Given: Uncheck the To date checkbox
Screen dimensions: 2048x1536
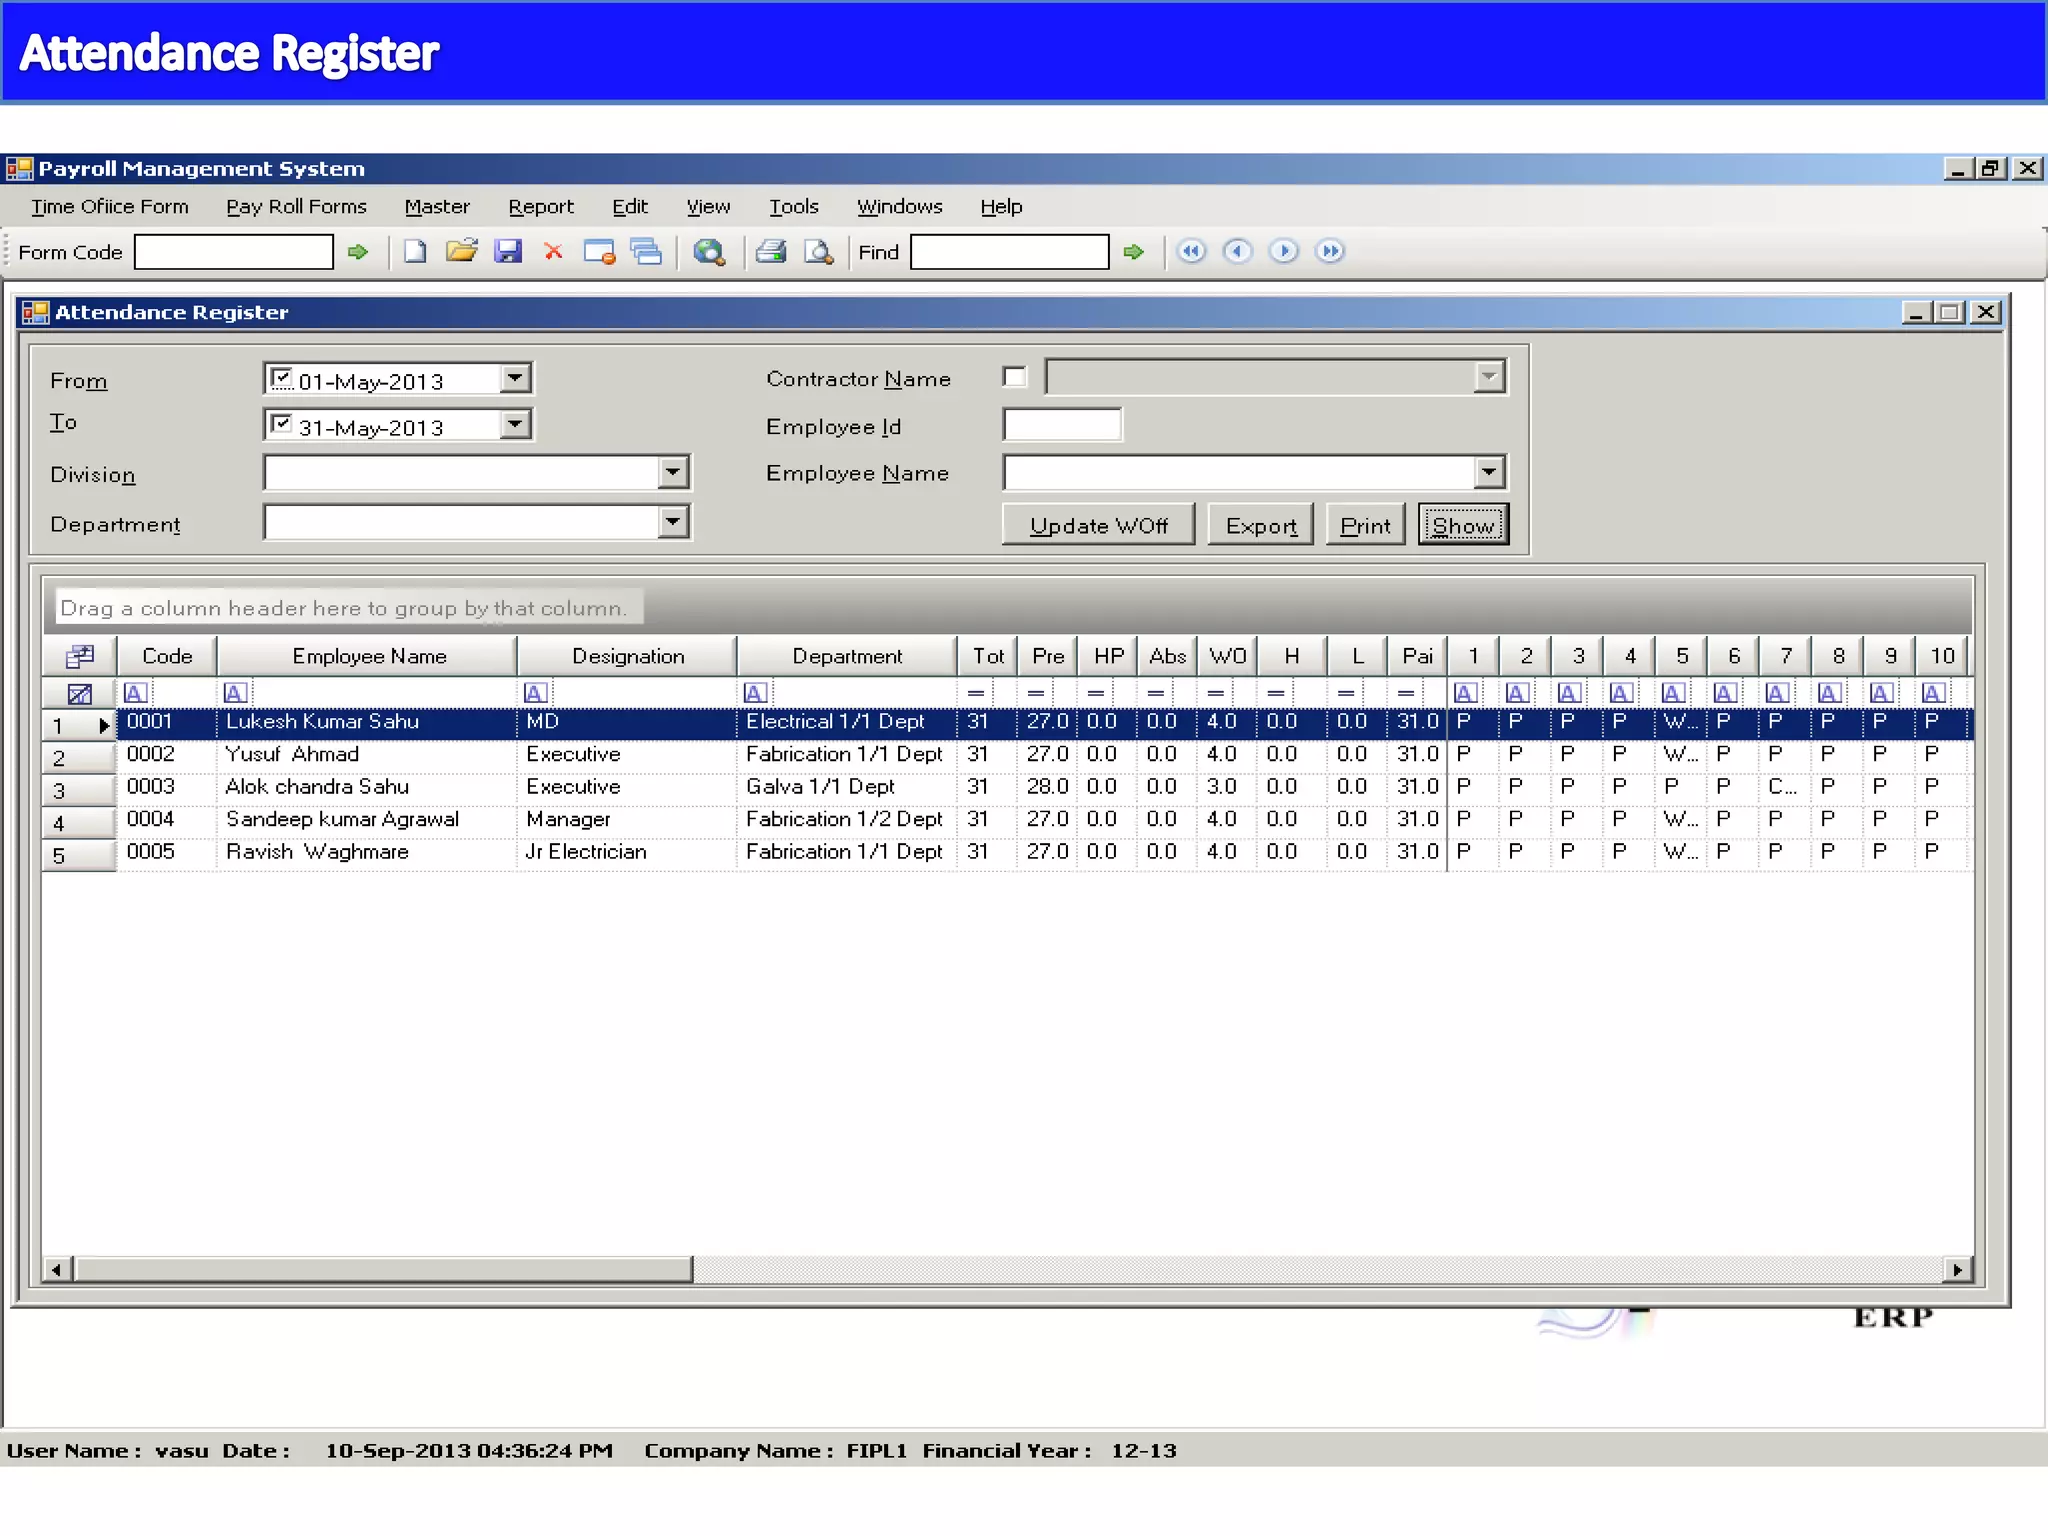Looking at the screenshot, I should (282, 424).
